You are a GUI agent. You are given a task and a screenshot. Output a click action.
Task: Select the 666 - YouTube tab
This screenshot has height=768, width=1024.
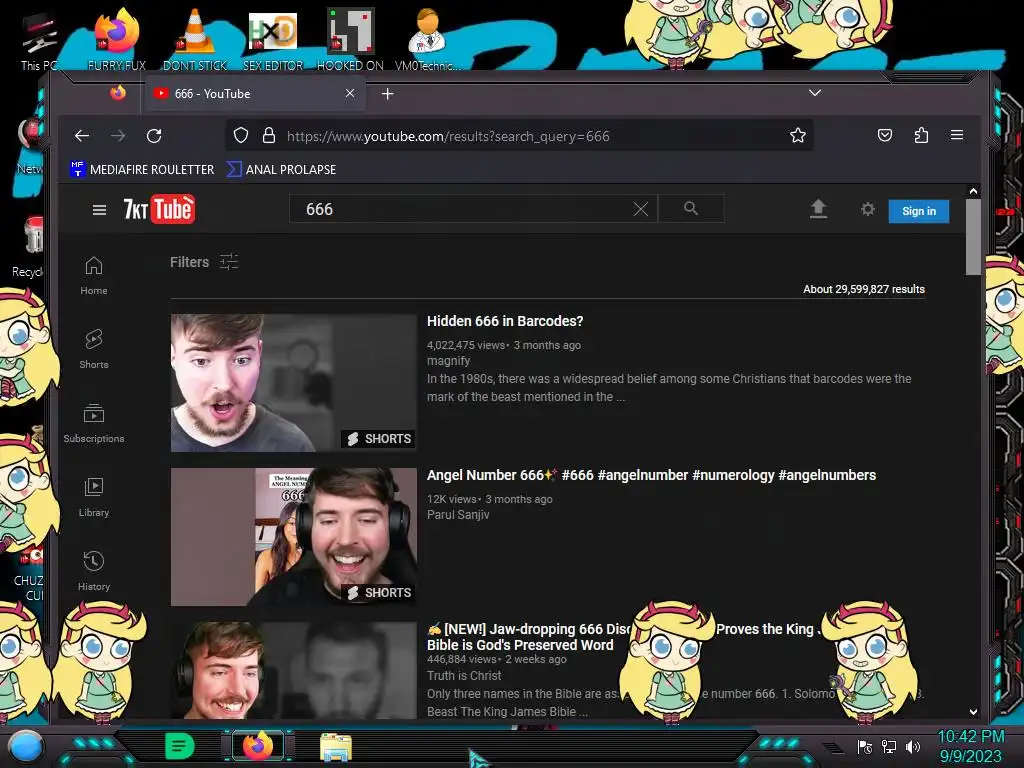point(255,93)
